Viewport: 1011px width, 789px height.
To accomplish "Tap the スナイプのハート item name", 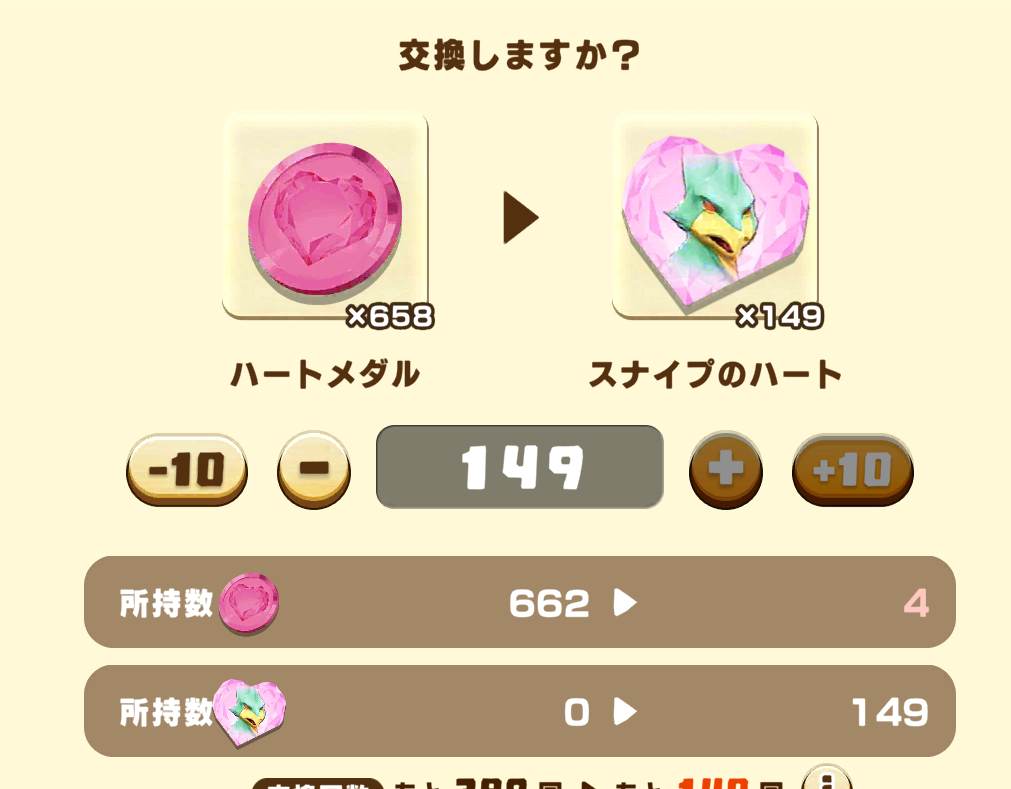I will [715, 375].
